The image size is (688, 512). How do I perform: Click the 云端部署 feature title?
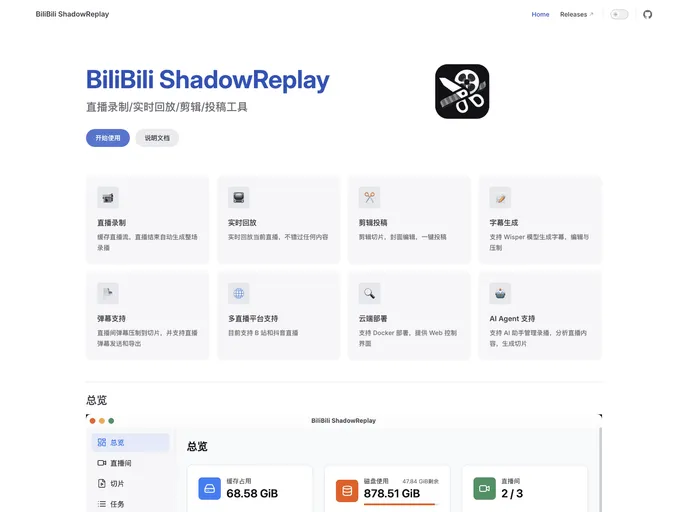373,319
